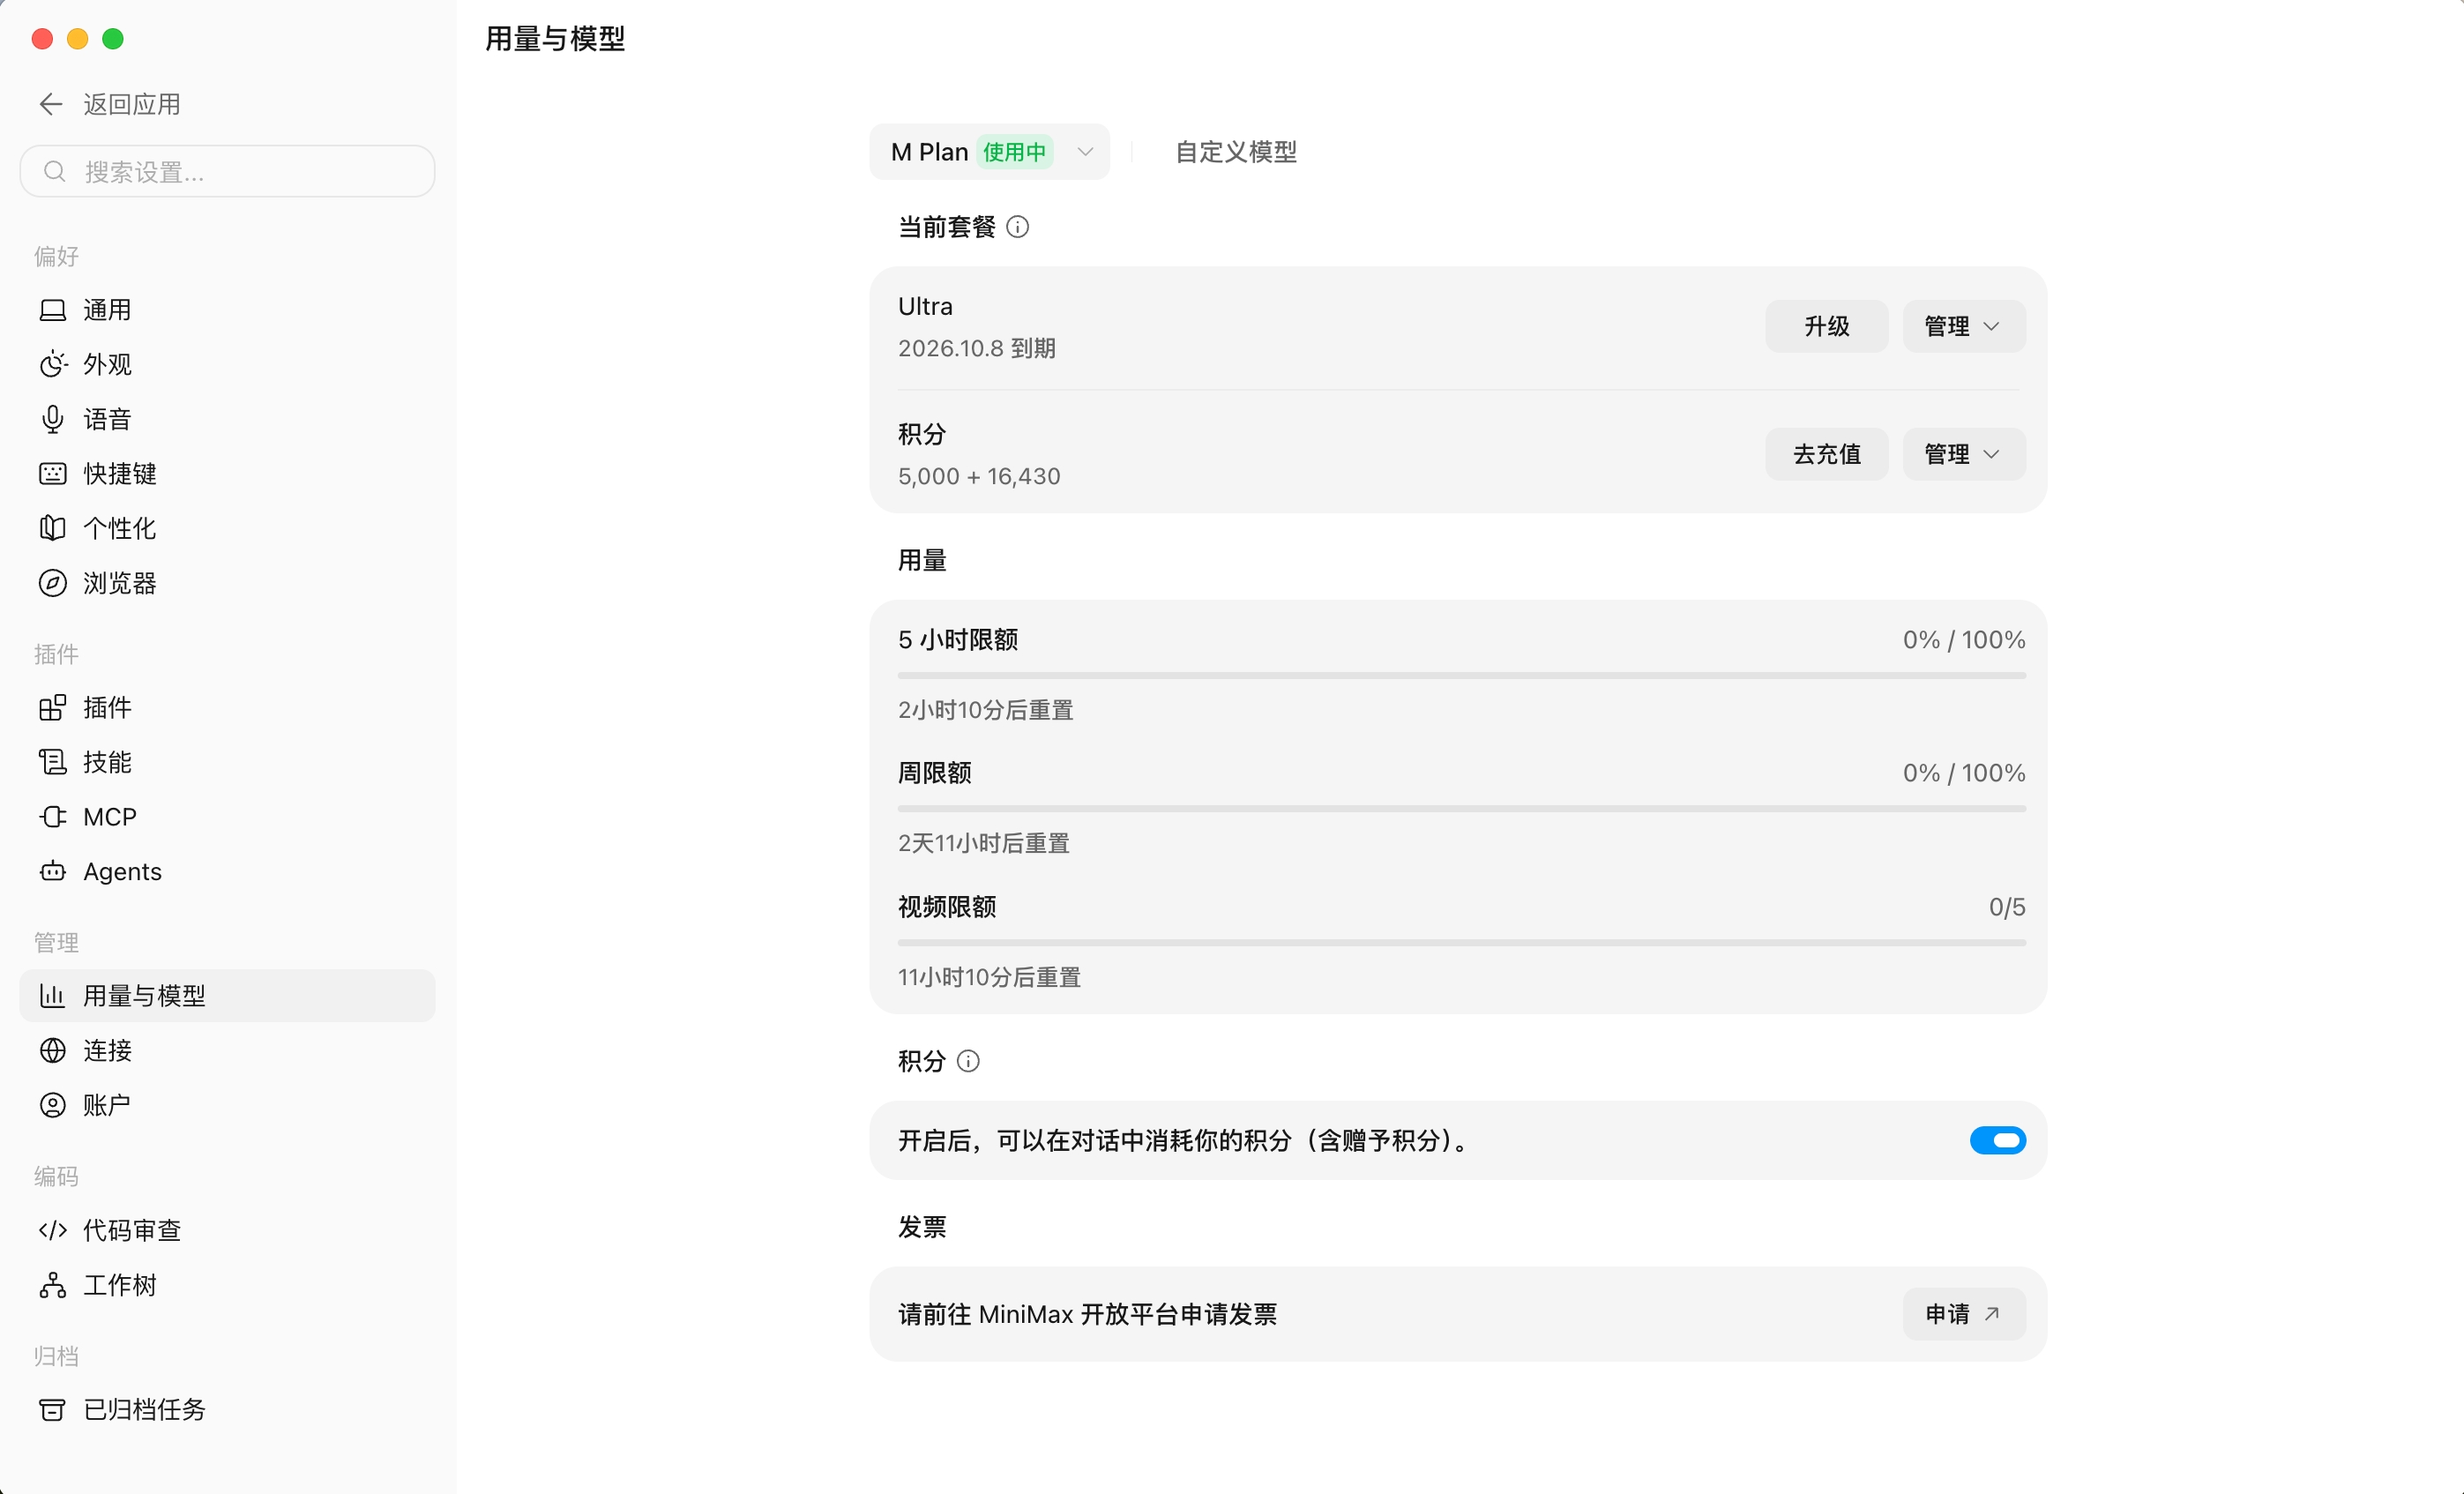This screenshot has width=2464, height=1494.
Task: Click the 个性化 icon
Action: (x=53, y=528)
